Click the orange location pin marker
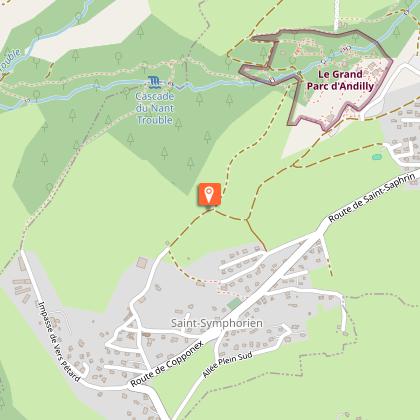The image size is (420, 420). tap(209, 195)
